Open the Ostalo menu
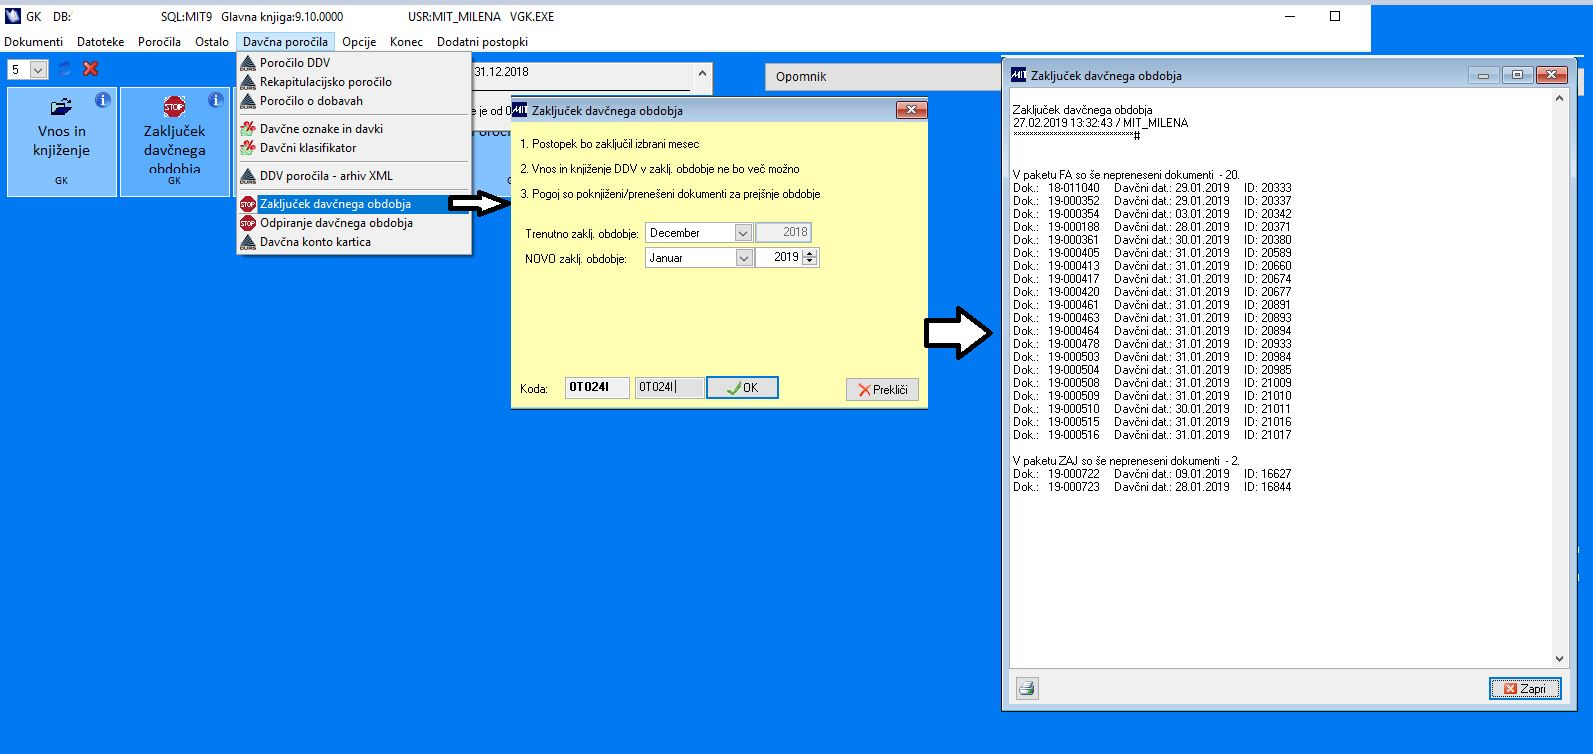1593x754 pixels. [212, 42]
